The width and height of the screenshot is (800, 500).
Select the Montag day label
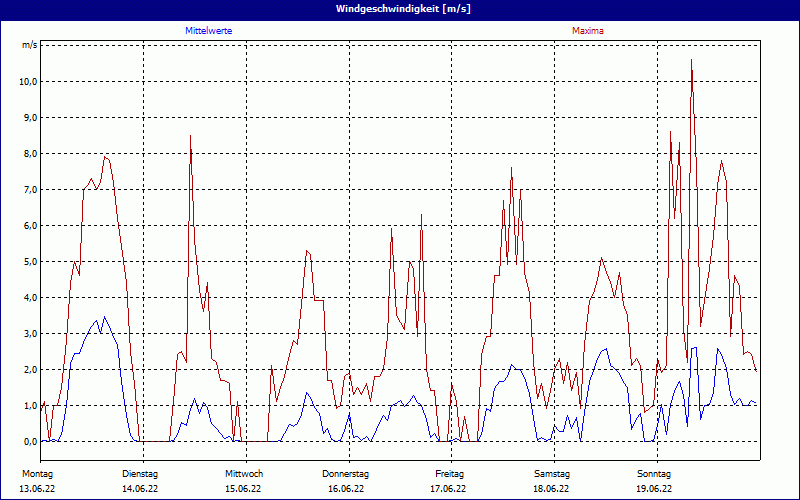[38, 473]
